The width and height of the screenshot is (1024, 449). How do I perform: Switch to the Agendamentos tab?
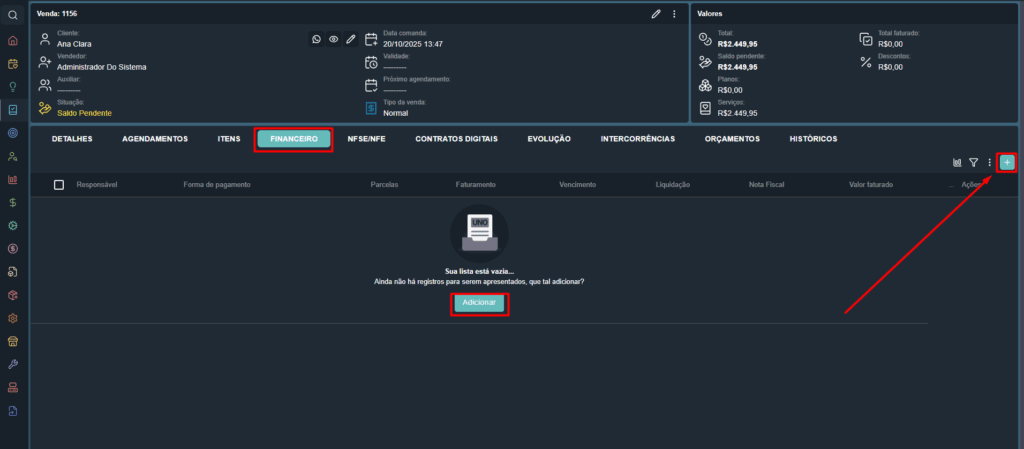154,139
